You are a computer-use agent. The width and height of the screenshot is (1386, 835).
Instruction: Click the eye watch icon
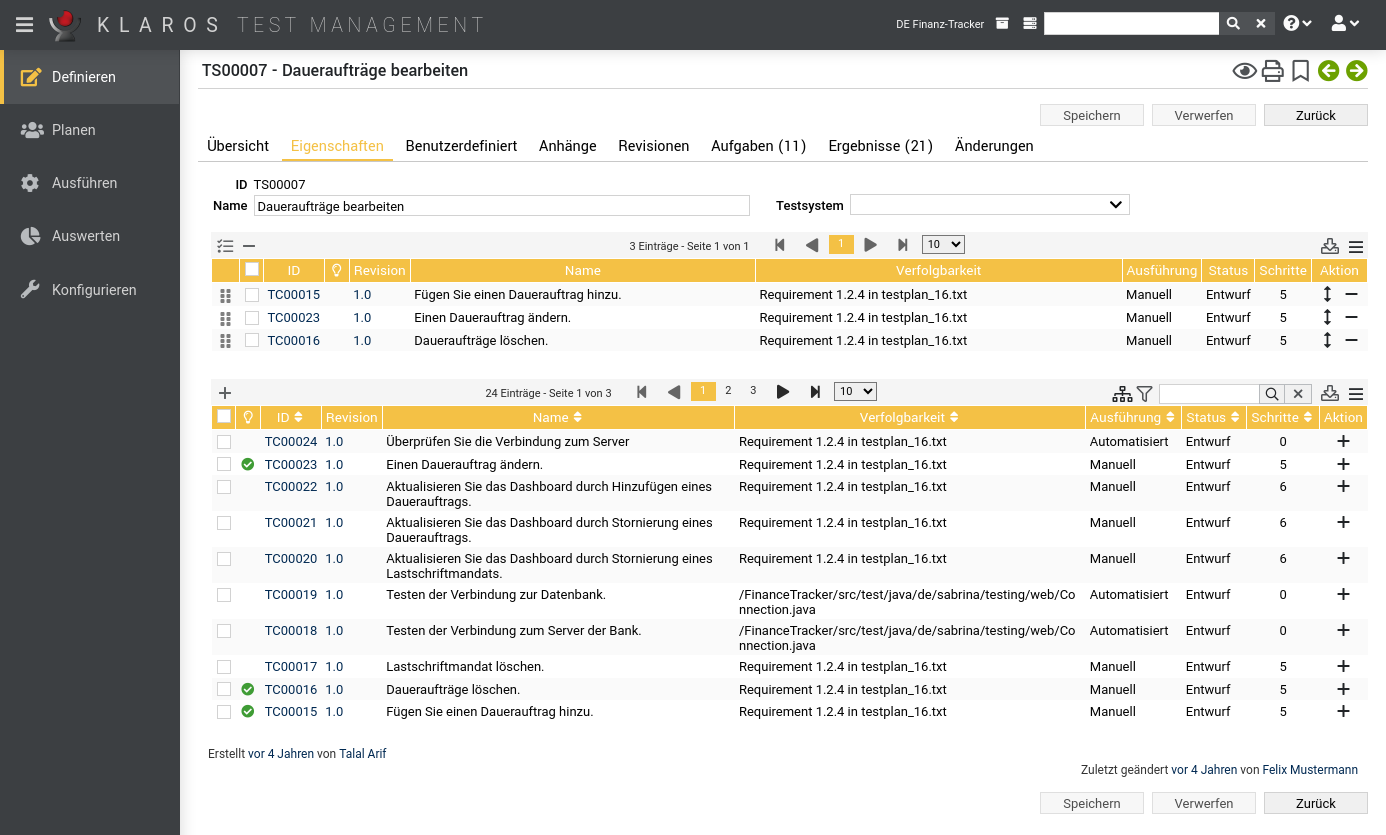pyautogui.click(x=1244, y=71)
